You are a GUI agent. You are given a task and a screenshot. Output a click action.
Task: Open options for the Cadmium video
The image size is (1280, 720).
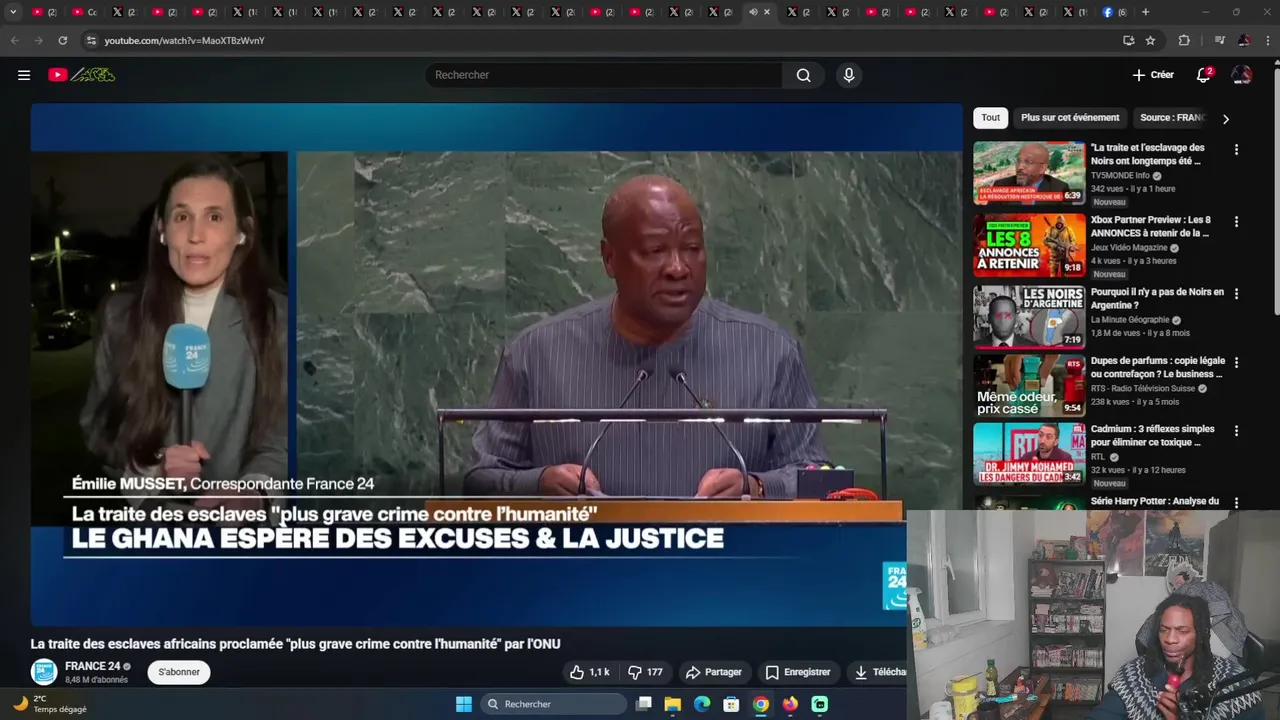point(1236,431)
